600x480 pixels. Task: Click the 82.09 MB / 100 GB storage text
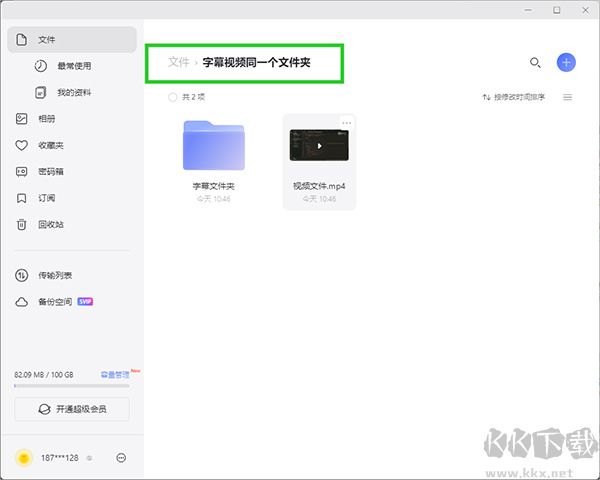(44, 375)
